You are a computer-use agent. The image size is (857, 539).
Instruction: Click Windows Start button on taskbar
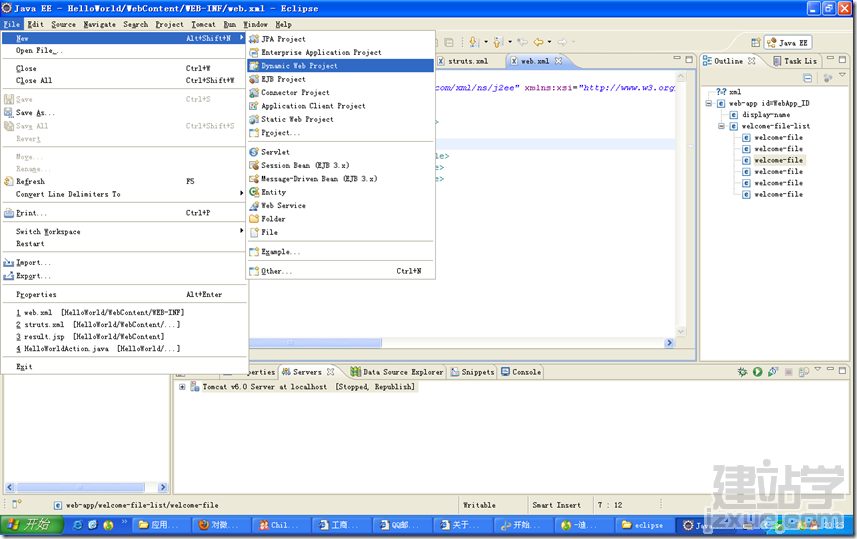(32, 525)
